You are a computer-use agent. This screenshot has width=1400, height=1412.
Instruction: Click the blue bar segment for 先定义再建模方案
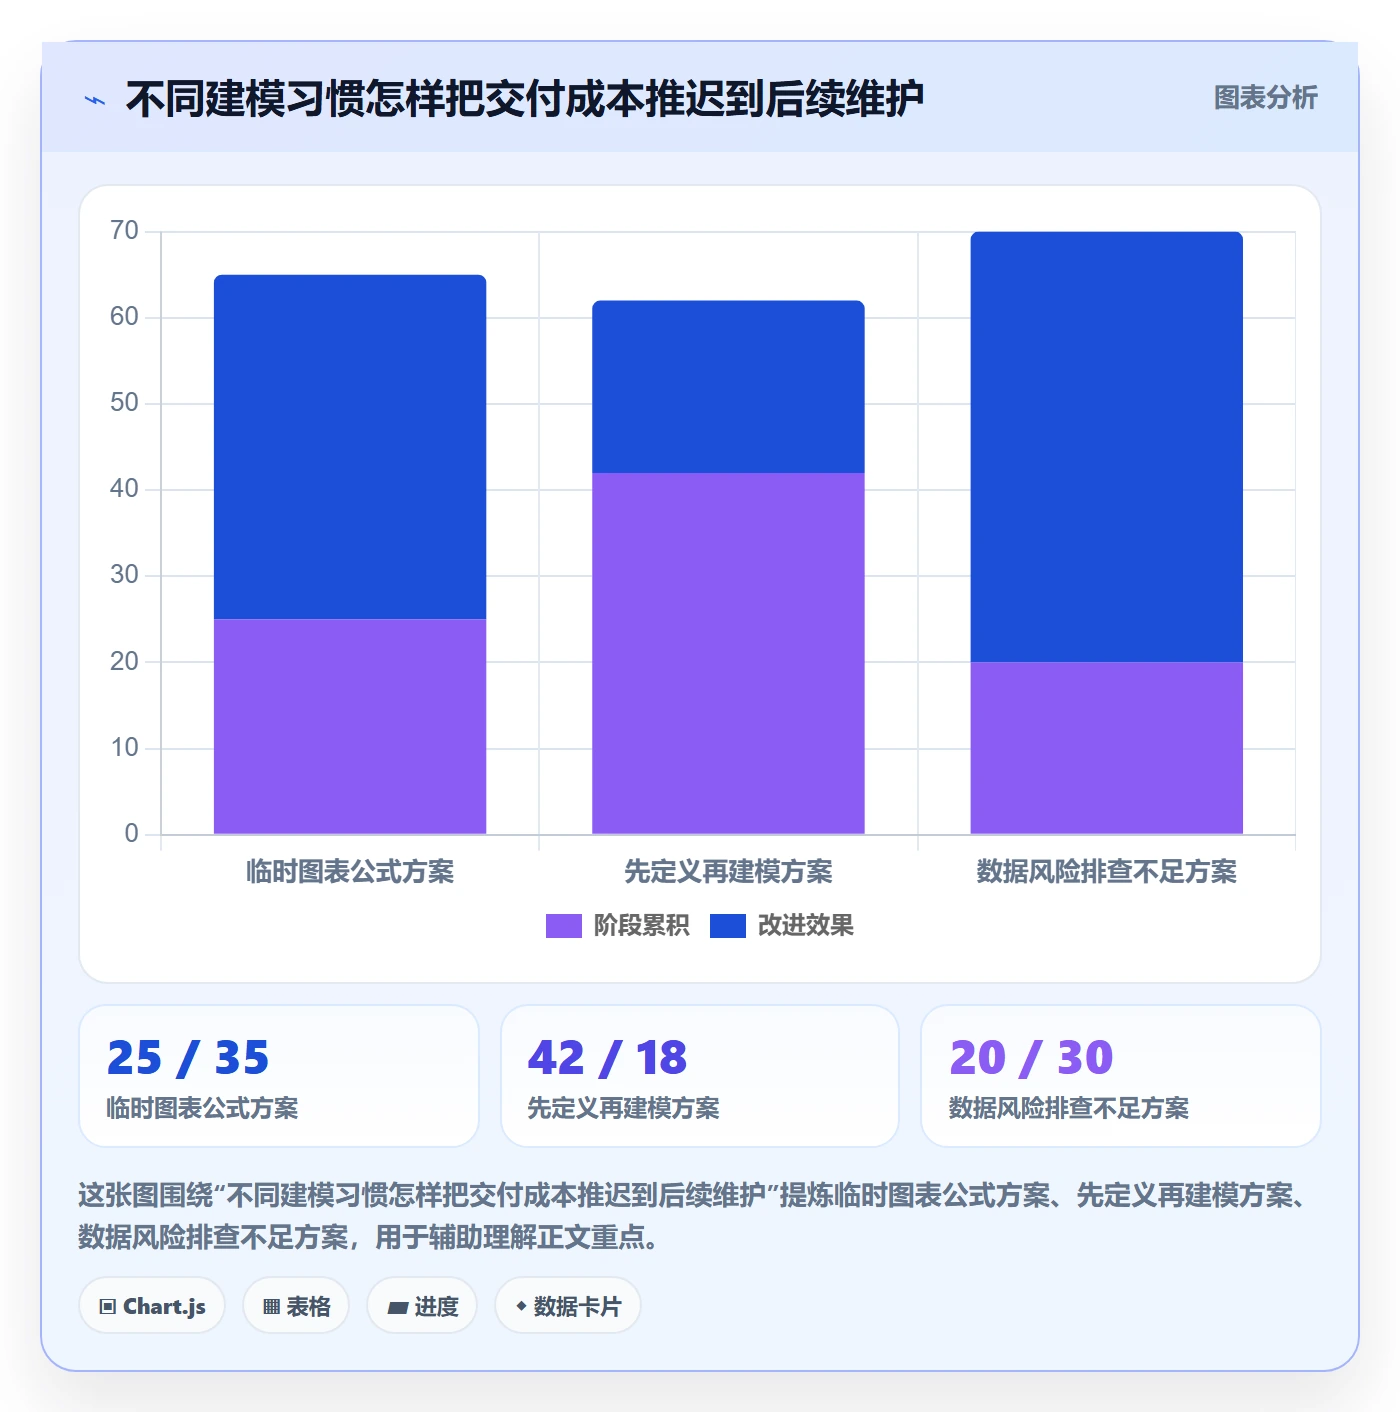pyautogui.click(x=728, y=387)
